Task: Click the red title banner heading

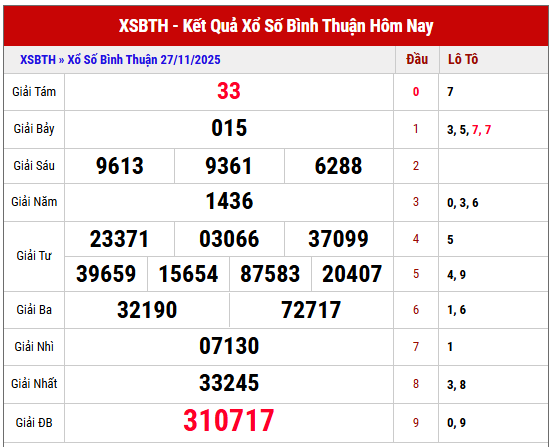Action: click(x=276, y=26)
